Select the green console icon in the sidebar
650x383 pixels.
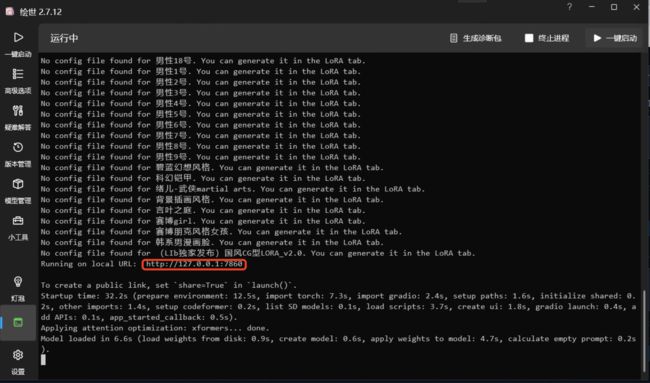click(18, 322)
